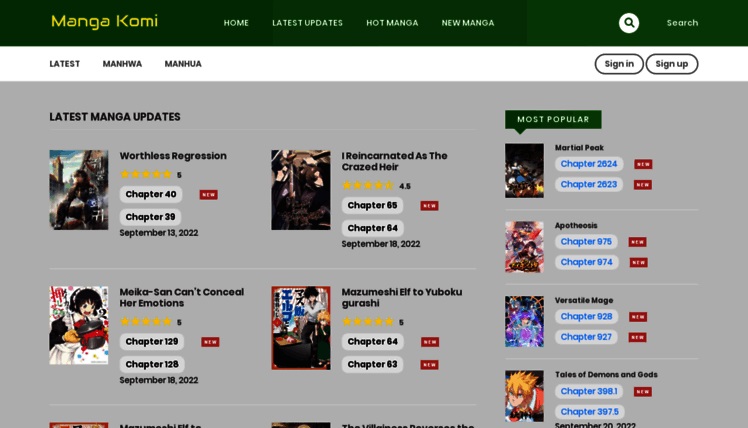This screenshot has height=428, width=748.
Task: Open Mazumeshi Elf Chapter 63
Action: point(372,365)
